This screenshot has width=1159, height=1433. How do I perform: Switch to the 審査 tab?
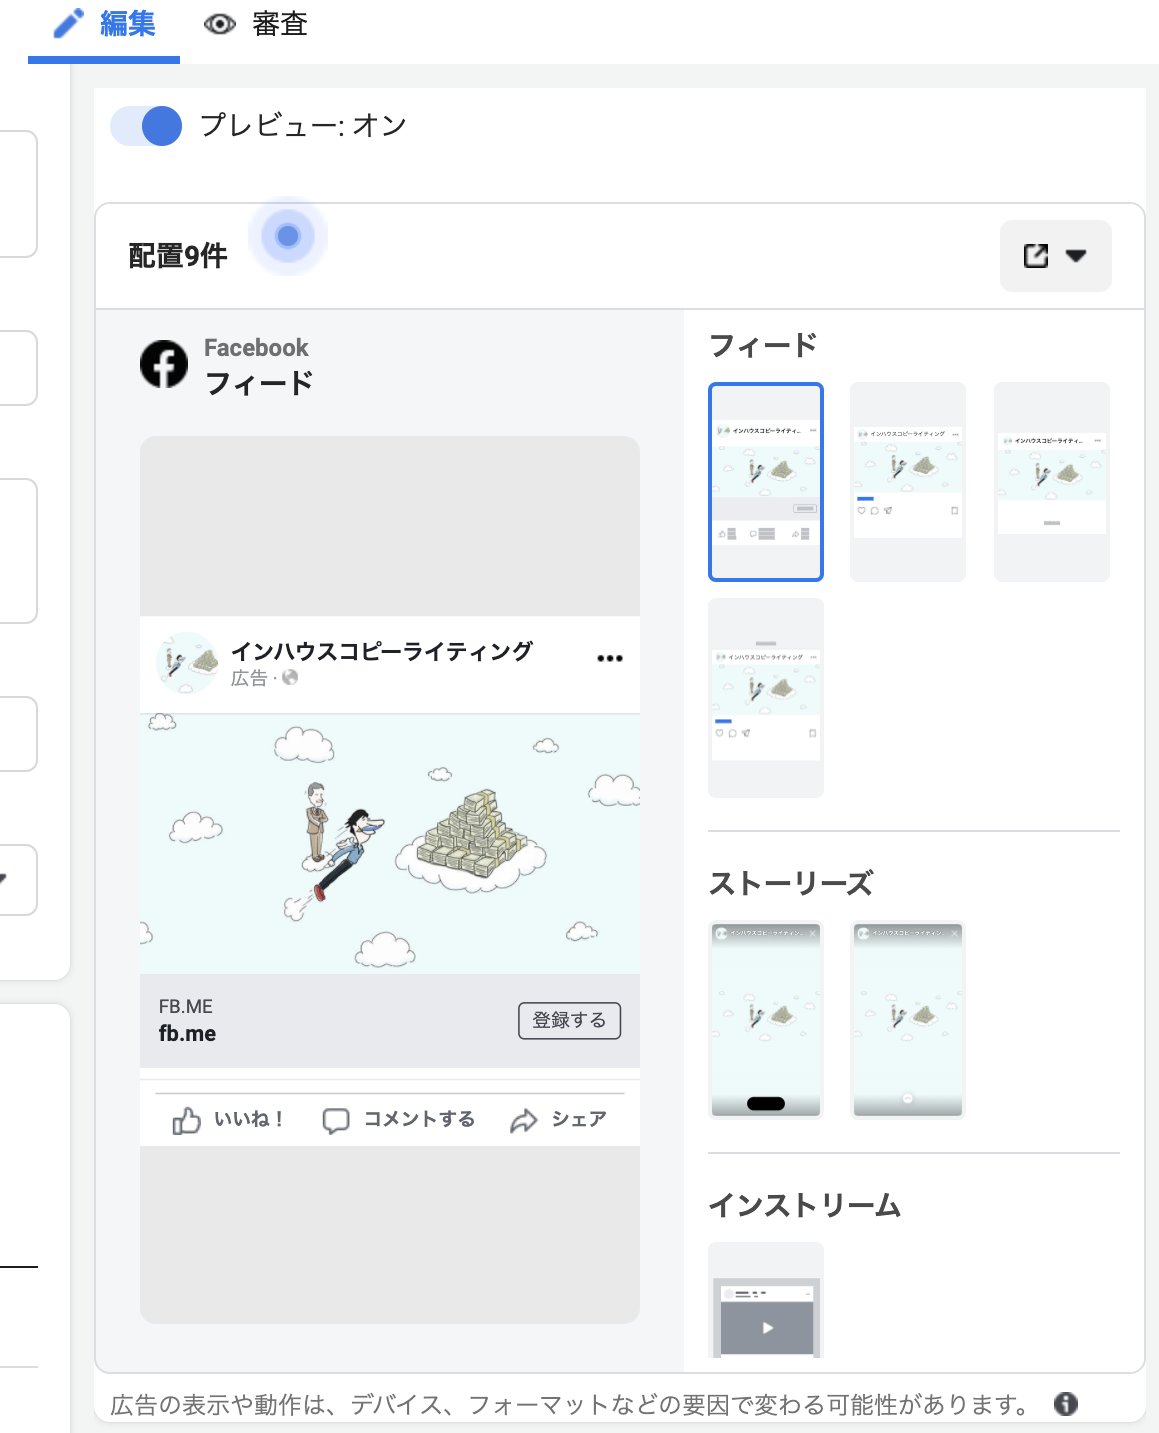(257, 25)
